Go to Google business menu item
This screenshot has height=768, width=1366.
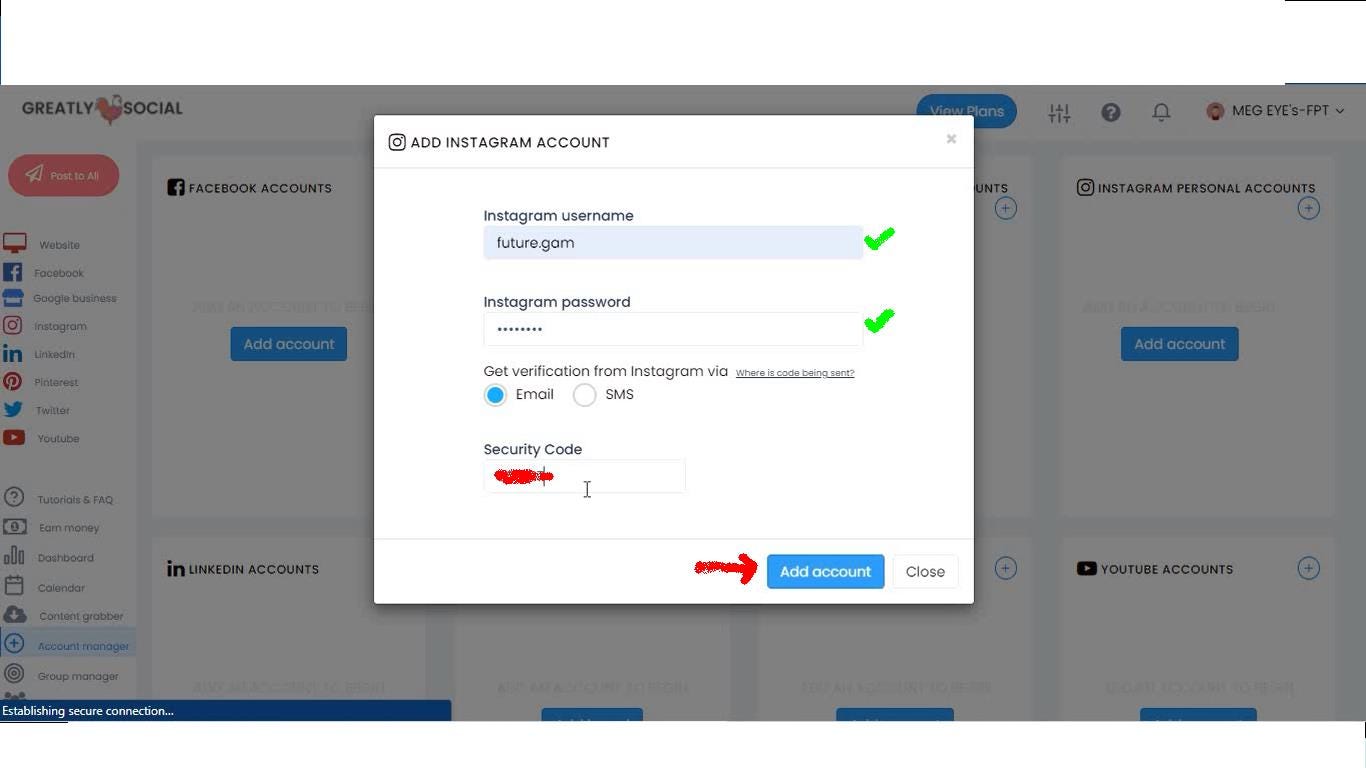click(x=74, y=298)
